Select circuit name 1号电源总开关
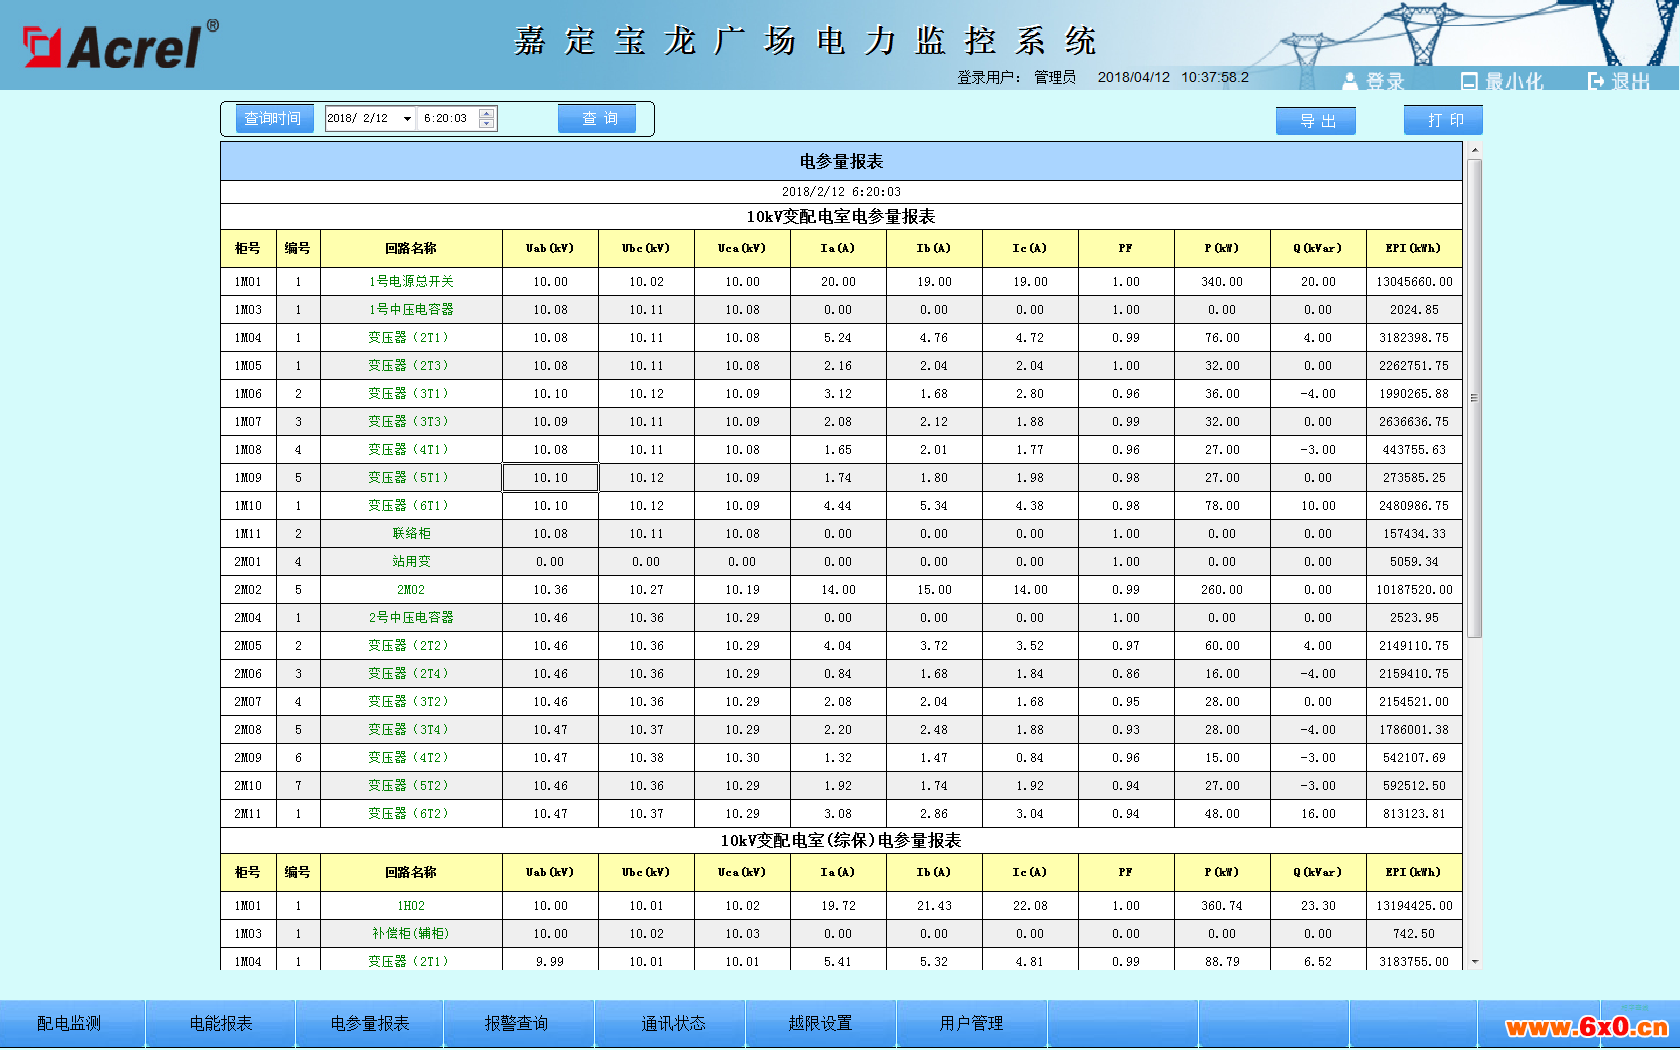 click(x=411, y=282)
